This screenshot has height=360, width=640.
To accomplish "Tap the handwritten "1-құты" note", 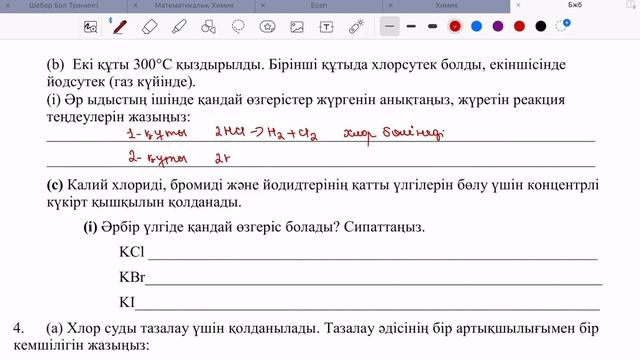I will [x=157, y=134].
